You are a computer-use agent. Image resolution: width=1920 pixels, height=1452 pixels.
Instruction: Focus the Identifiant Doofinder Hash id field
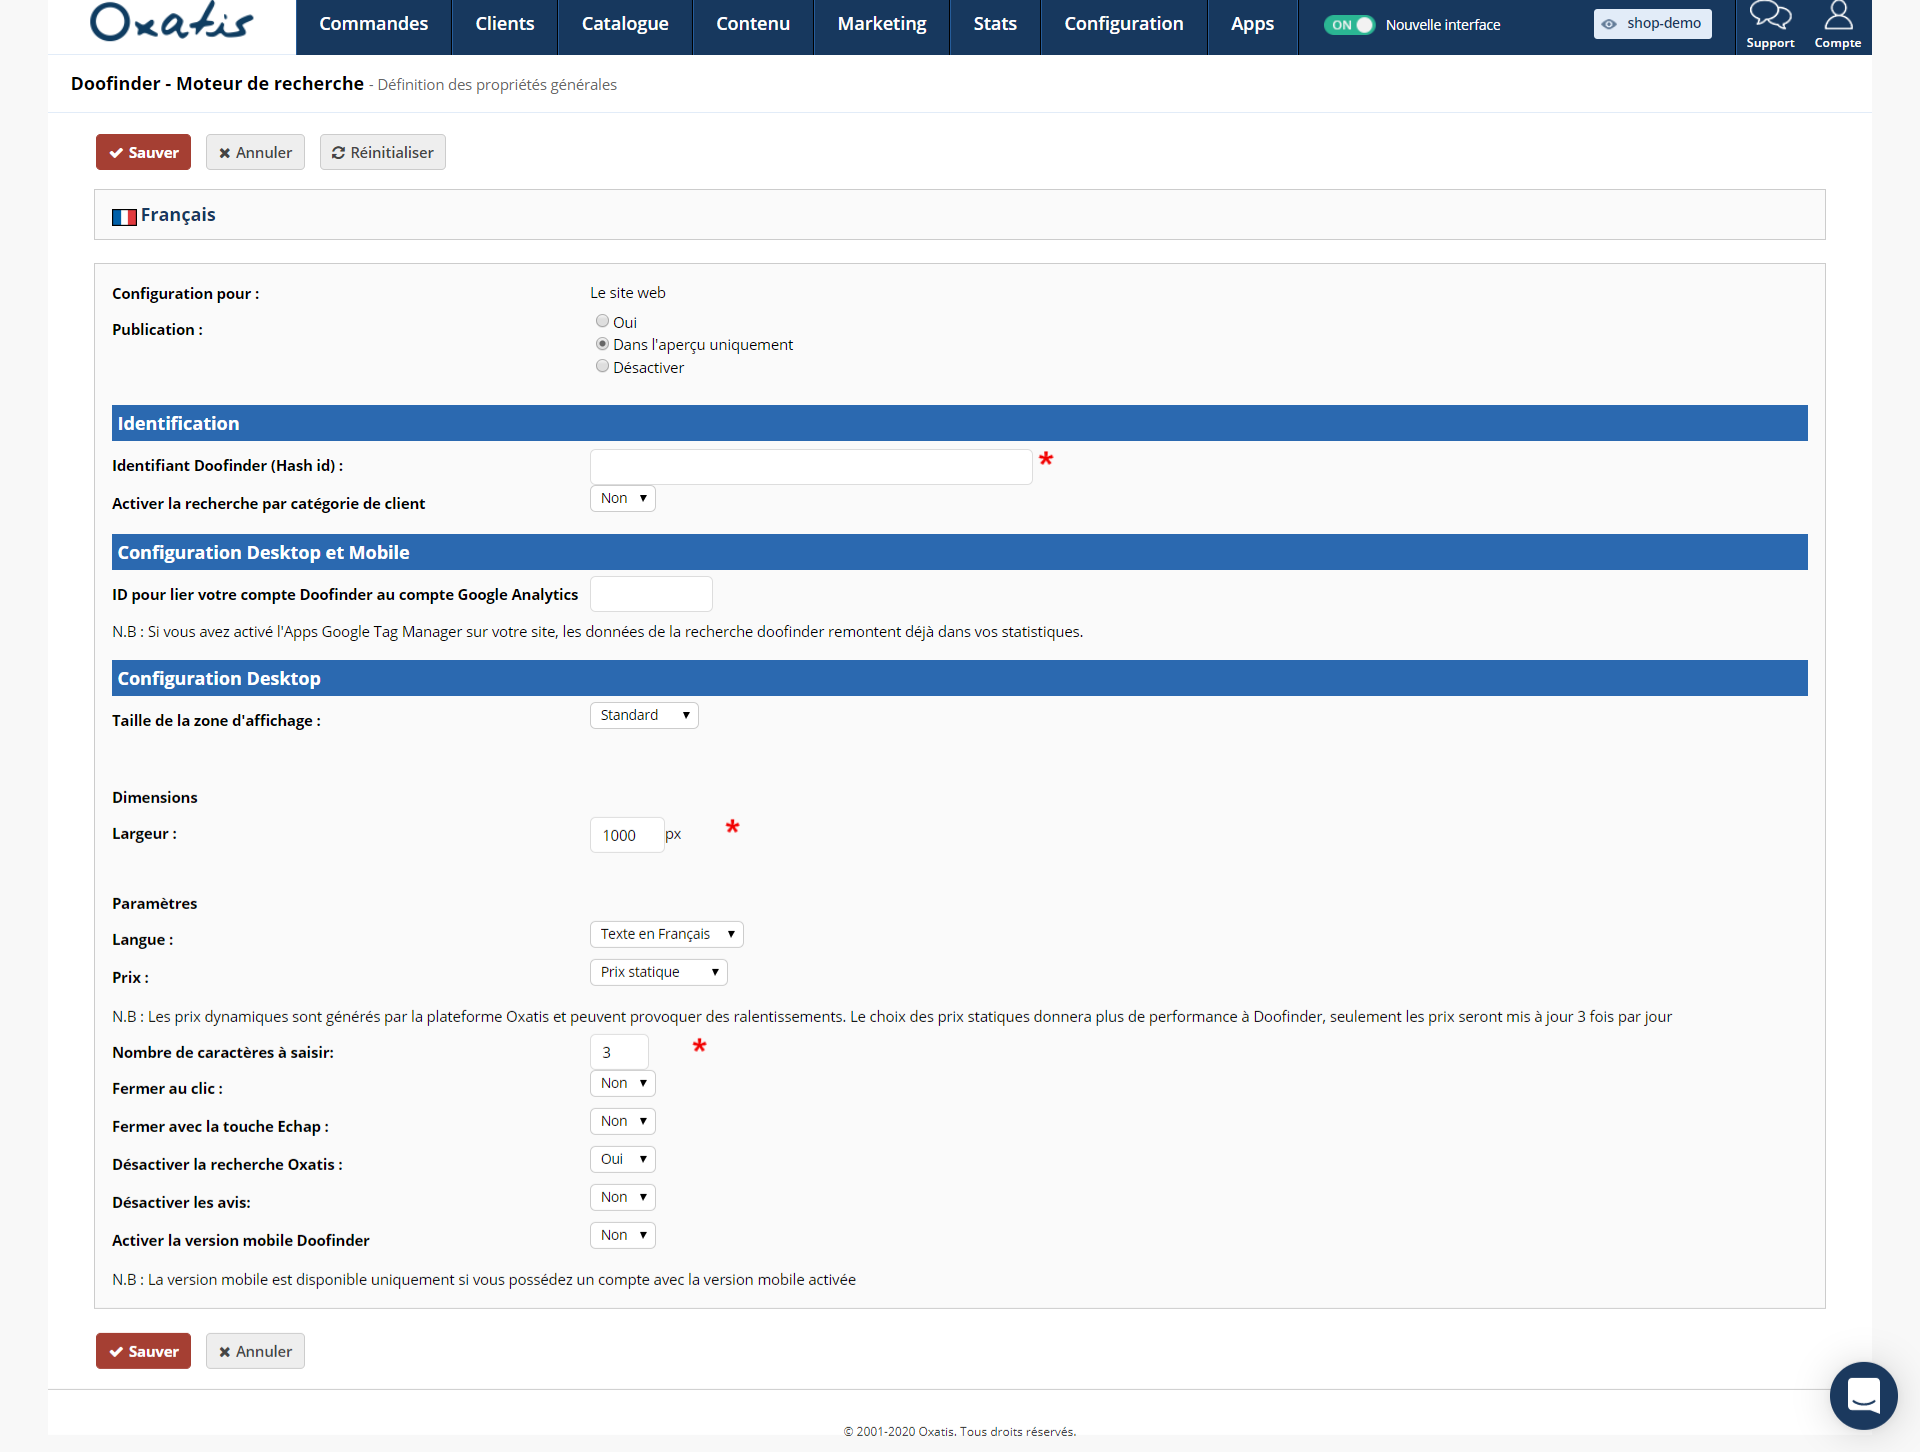[811, 467]
